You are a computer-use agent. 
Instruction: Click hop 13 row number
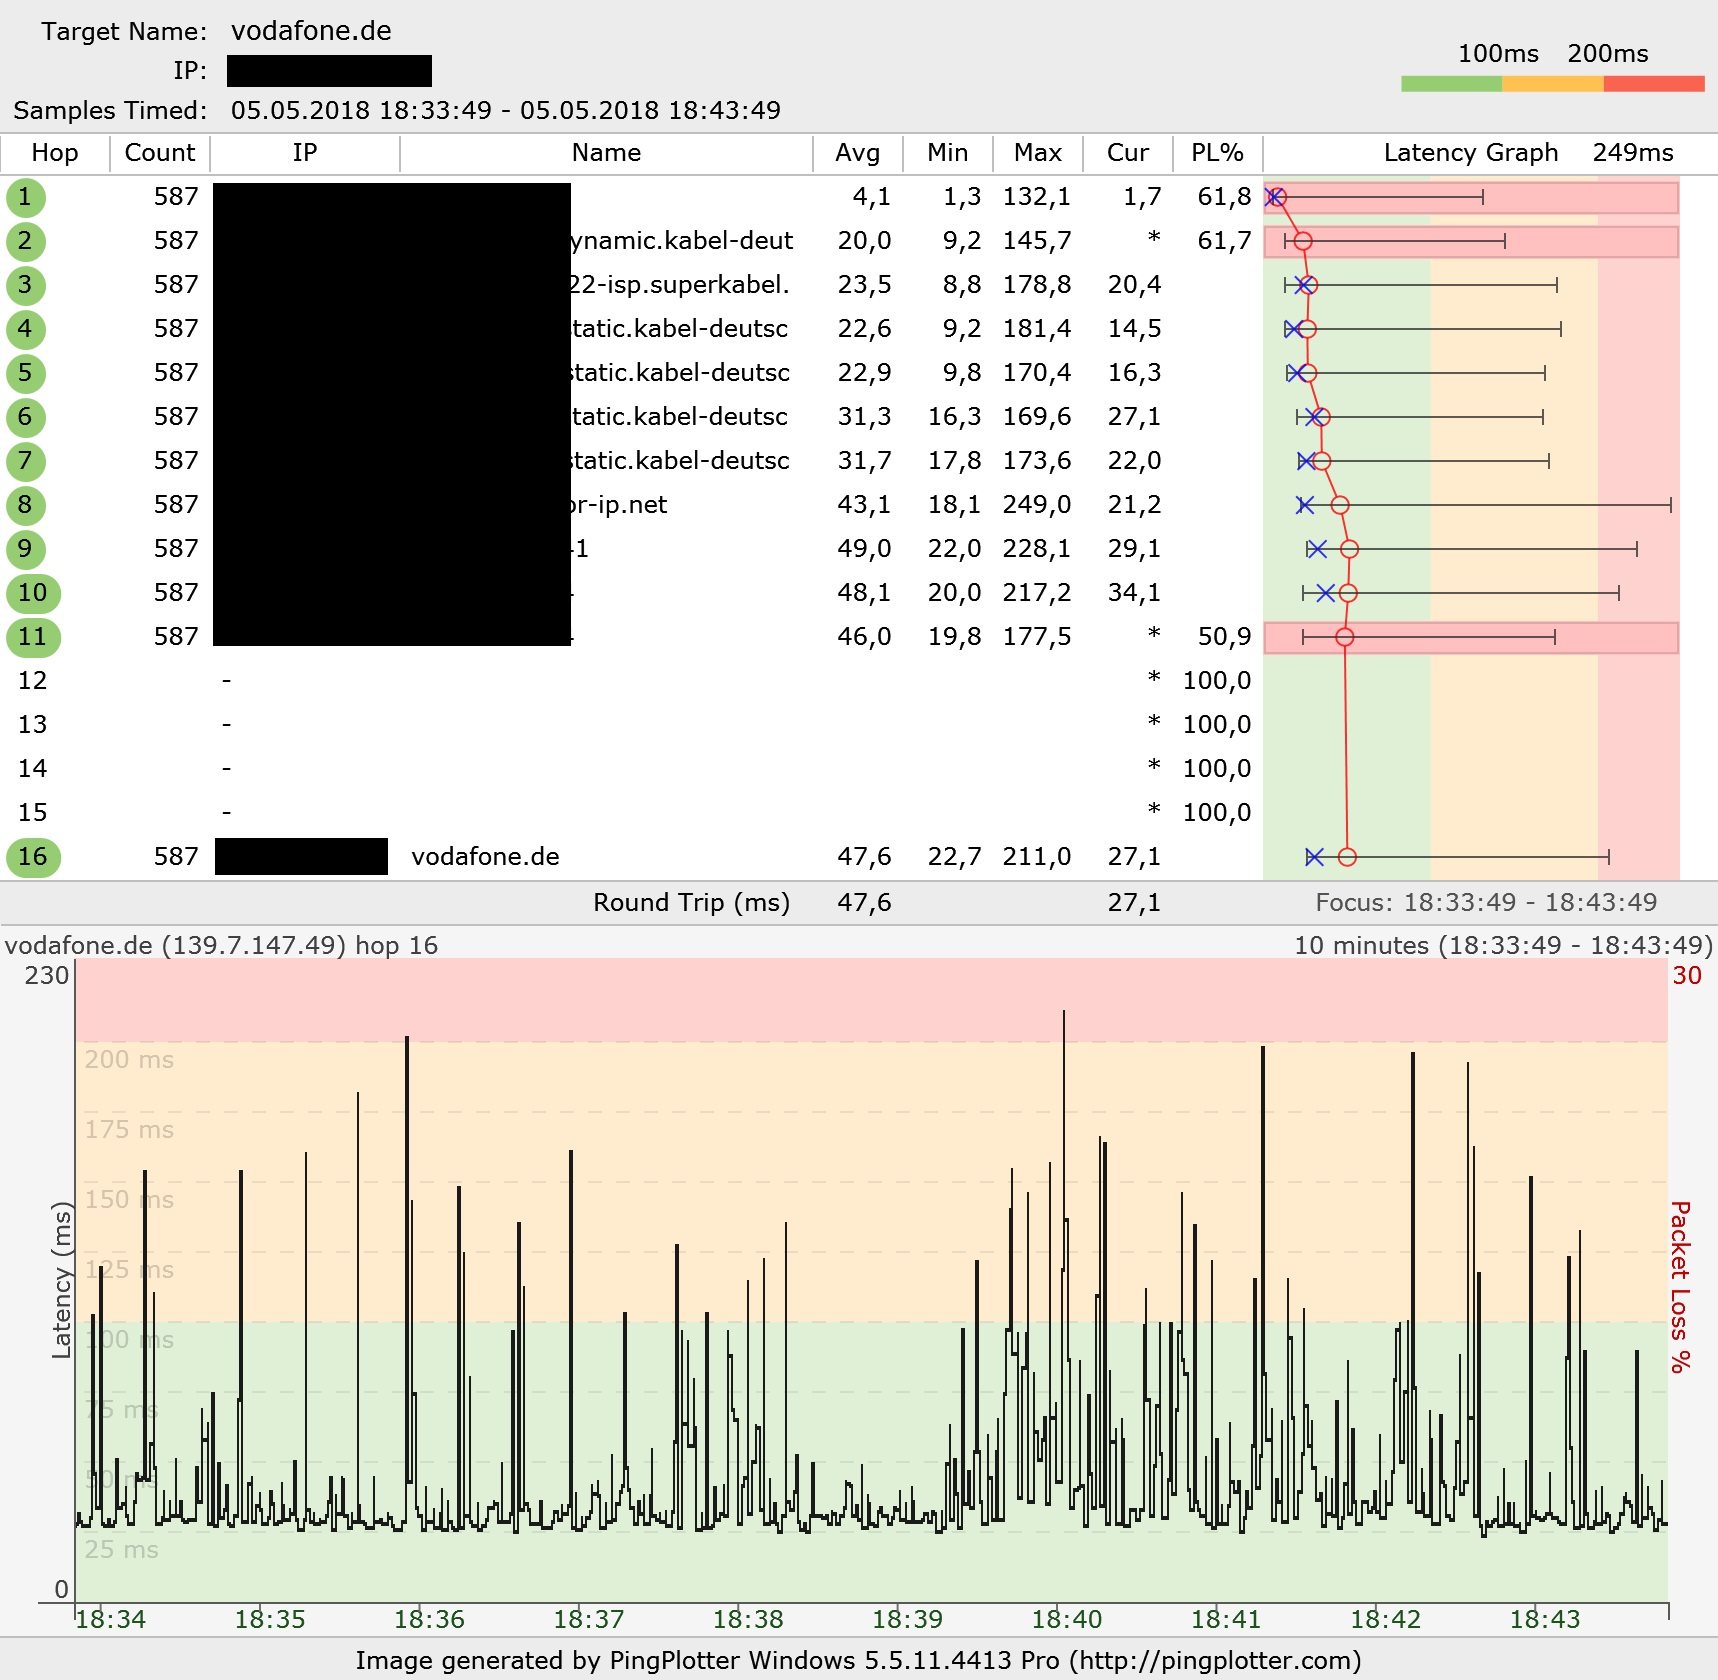click(32, 725)
